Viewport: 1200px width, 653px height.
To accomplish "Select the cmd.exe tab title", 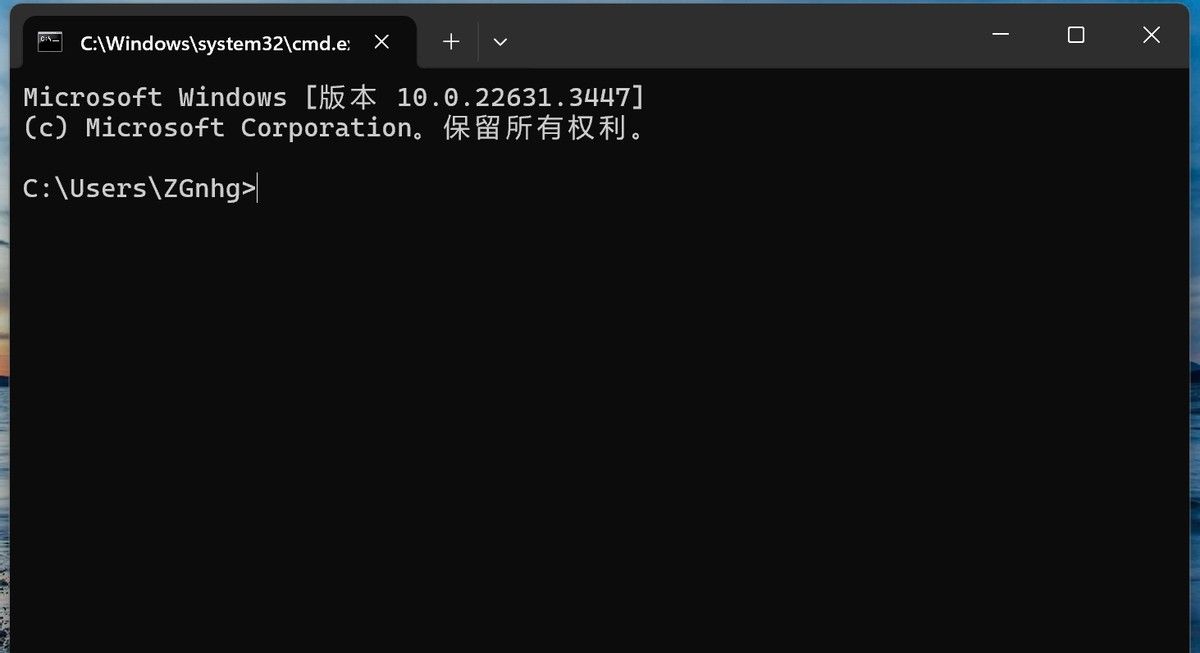I will pyautogui.click(x=214, y=43).
